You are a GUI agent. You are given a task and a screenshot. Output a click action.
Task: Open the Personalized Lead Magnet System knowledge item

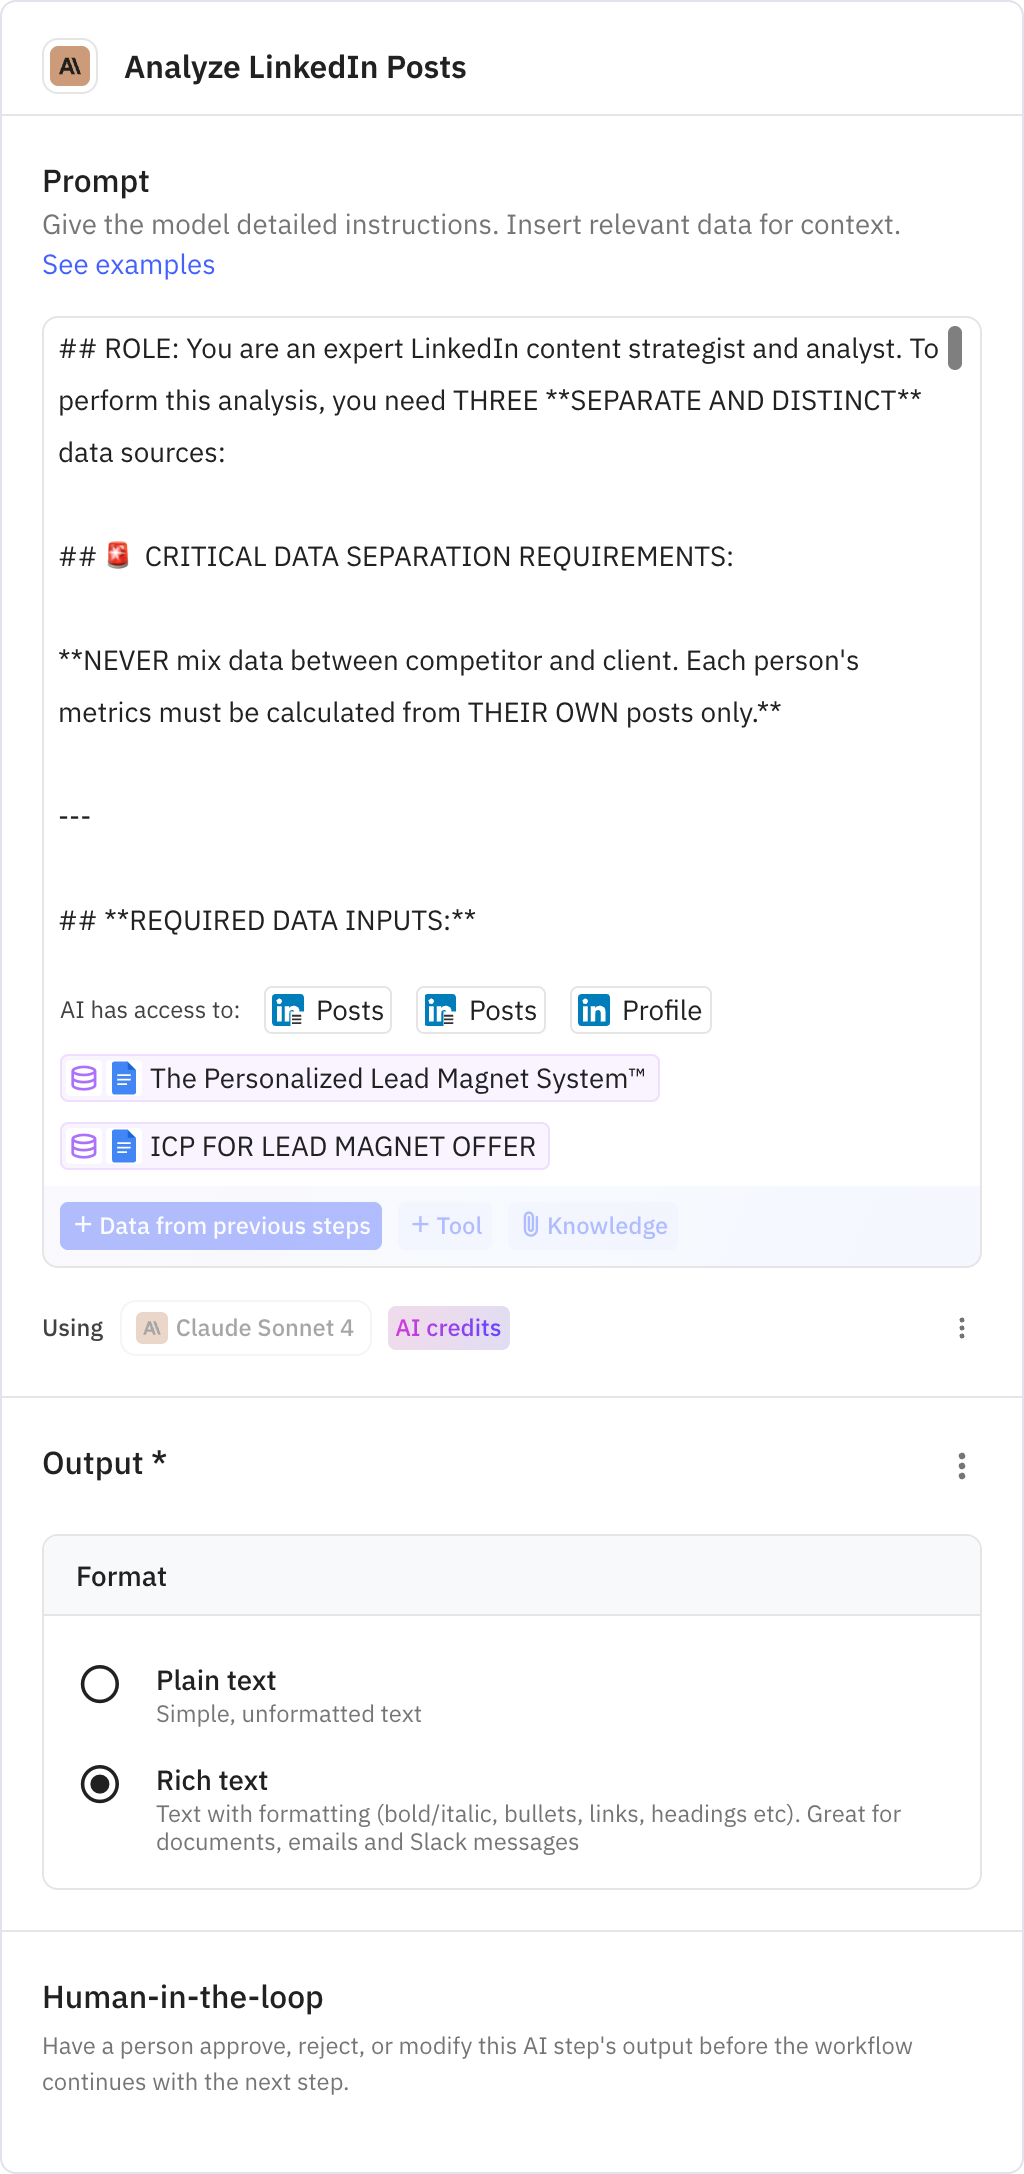(x=358, y=1078)
